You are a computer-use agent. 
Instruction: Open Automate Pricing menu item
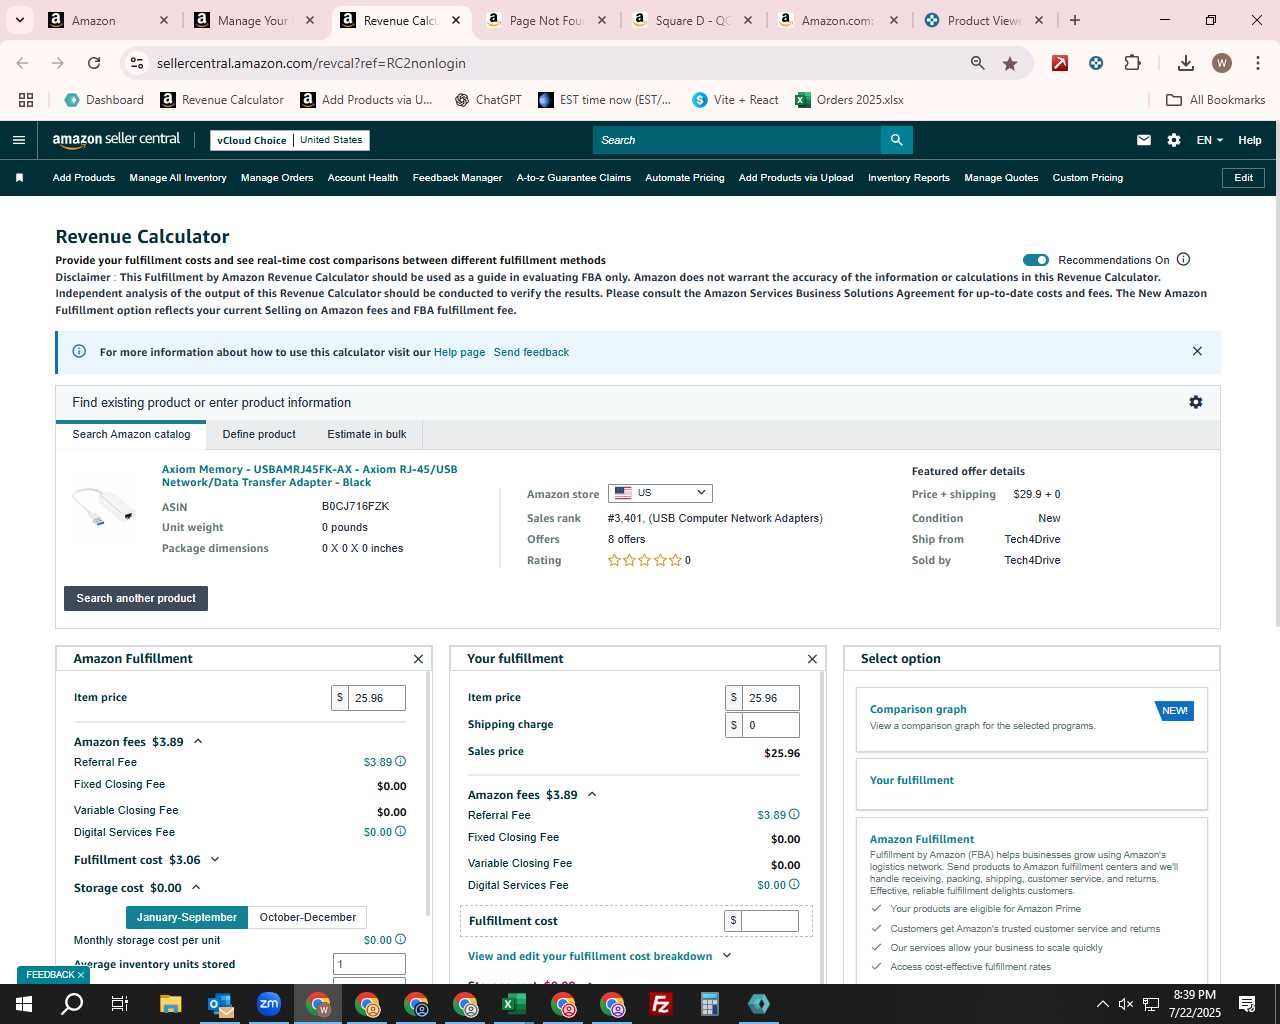coord(685,178)
